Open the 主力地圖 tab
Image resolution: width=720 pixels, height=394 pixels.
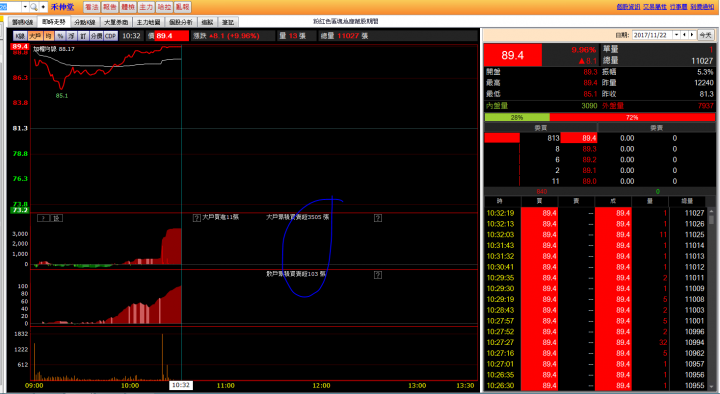[148, 22]
